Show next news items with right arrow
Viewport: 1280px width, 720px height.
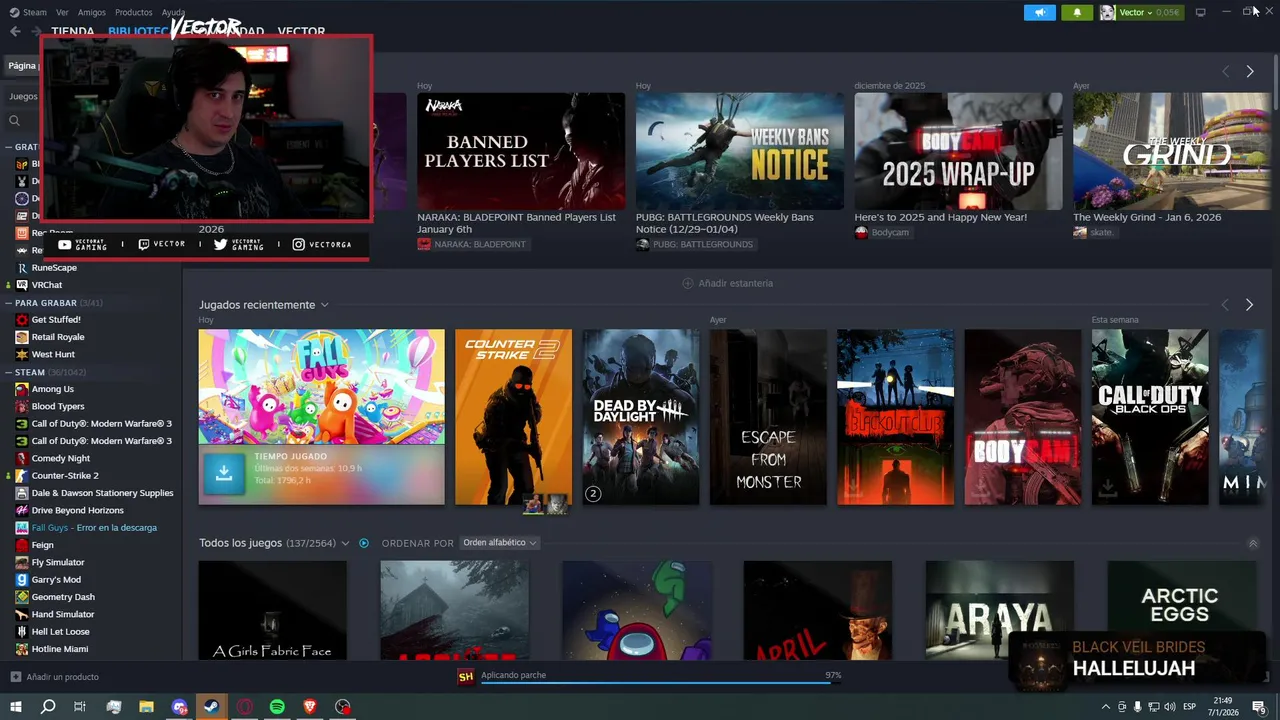[x=1250, y=72]
